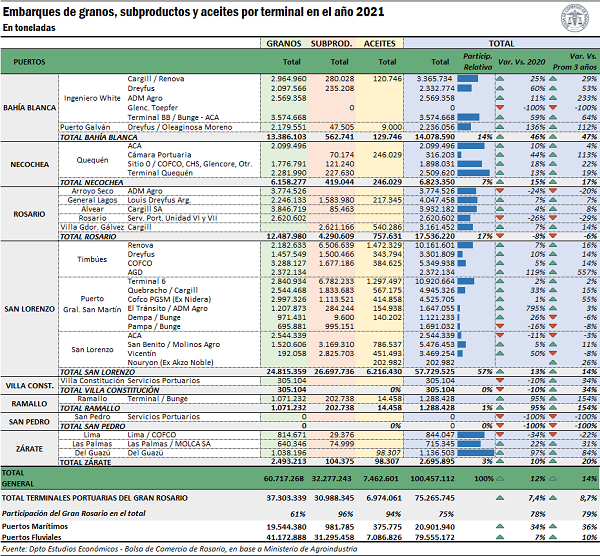
Task: Click blue data bar in Del Guazú row
Action: click(x=475, y=453)
